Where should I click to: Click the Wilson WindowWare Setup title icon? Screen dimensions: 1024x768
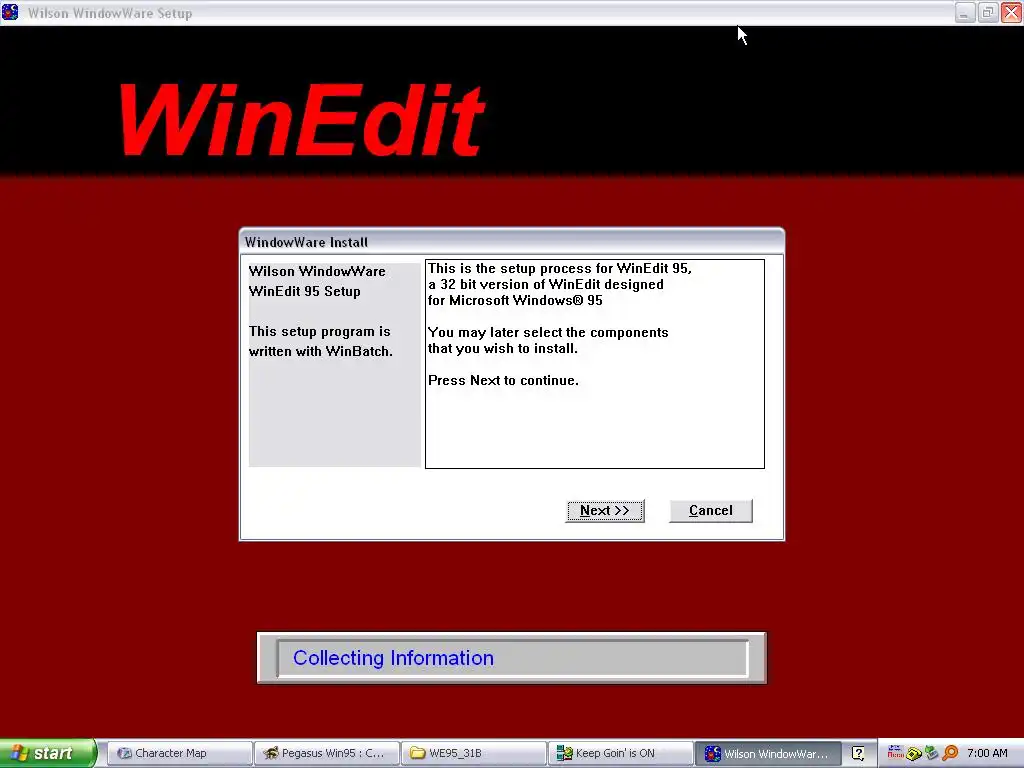coord(10,12)
